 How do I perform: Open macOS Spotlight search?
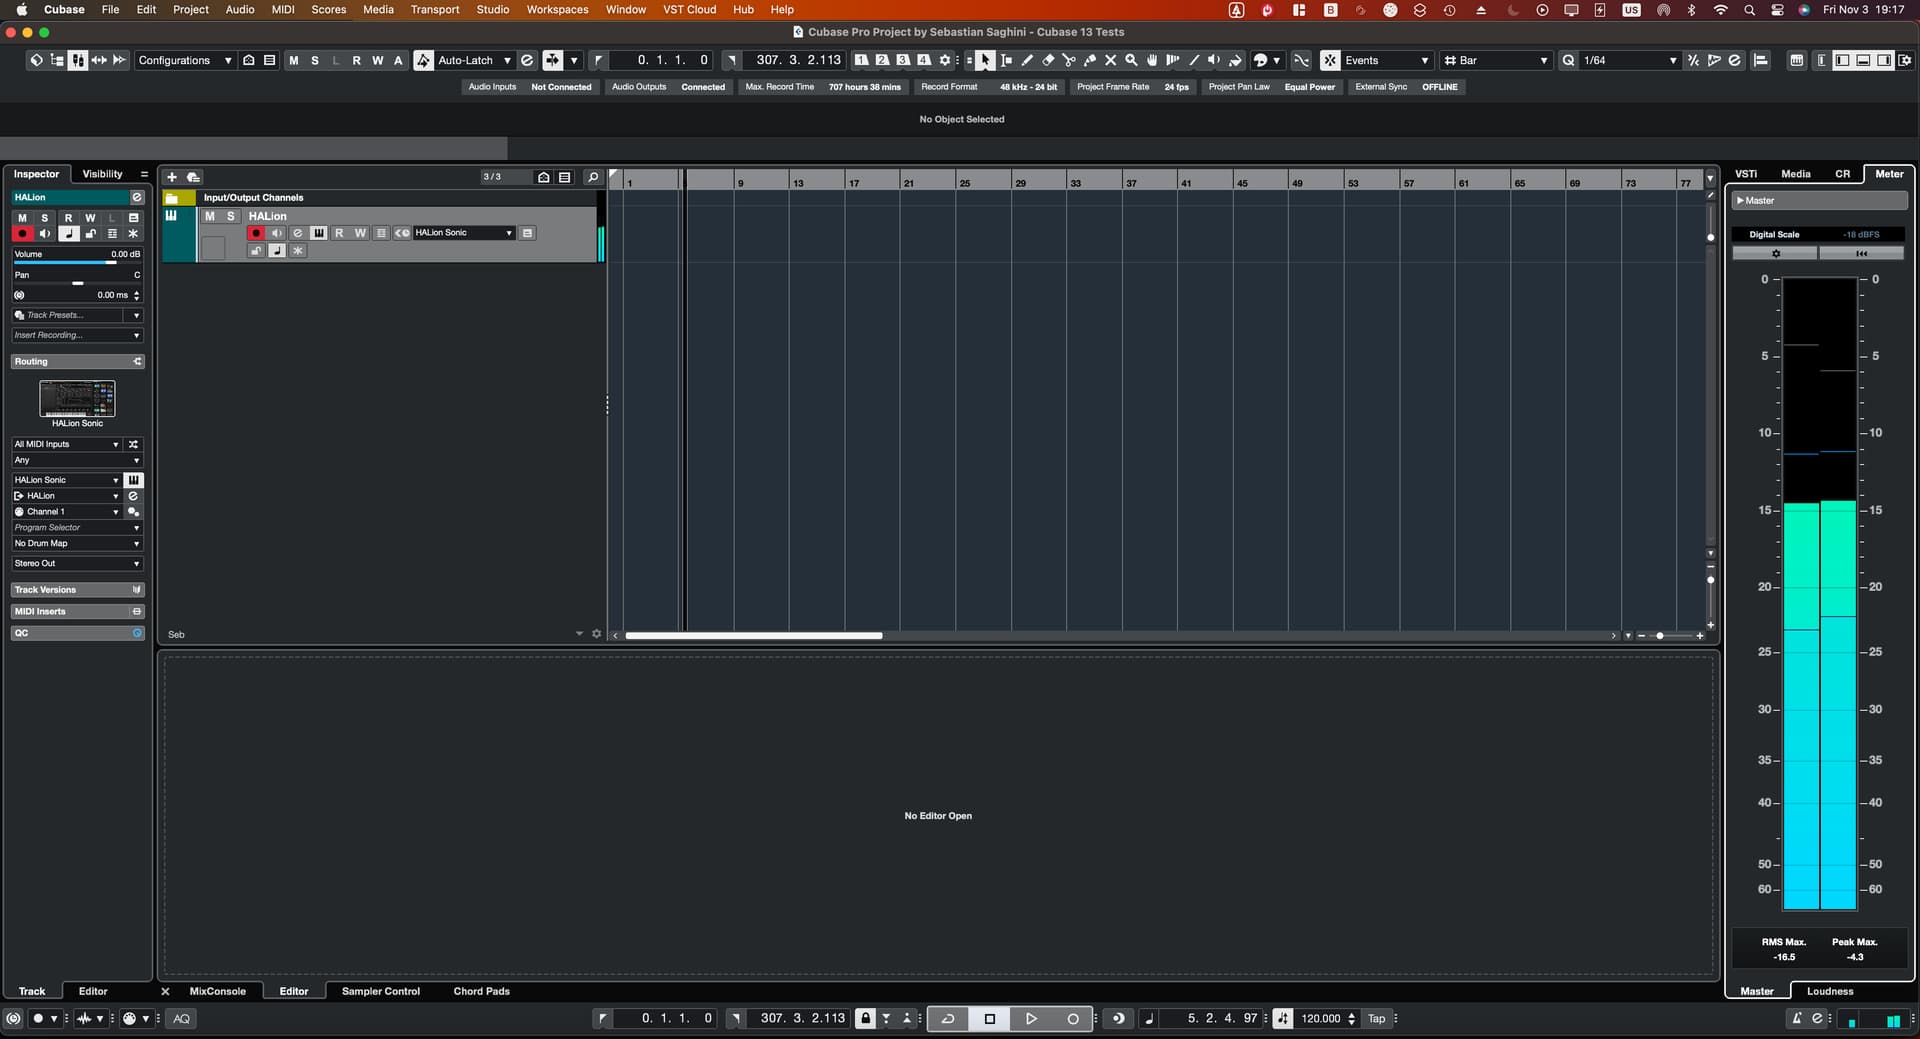coord(1749,10)
